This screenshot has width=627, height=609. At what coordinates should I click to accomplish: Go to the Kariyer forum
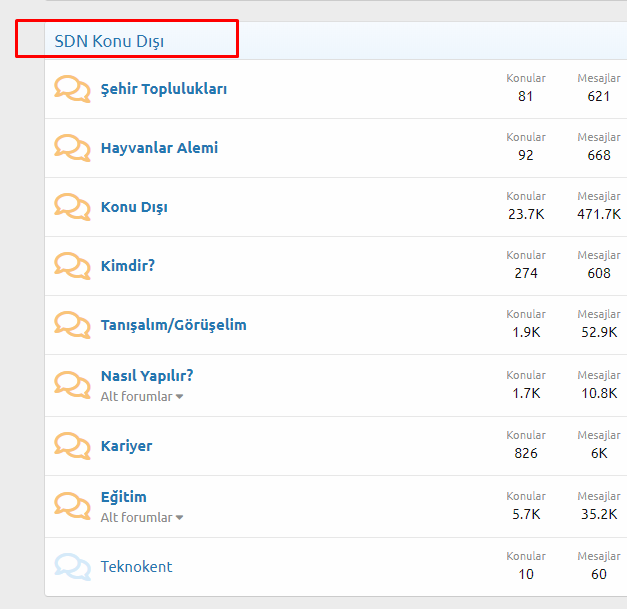coord(127,446)
